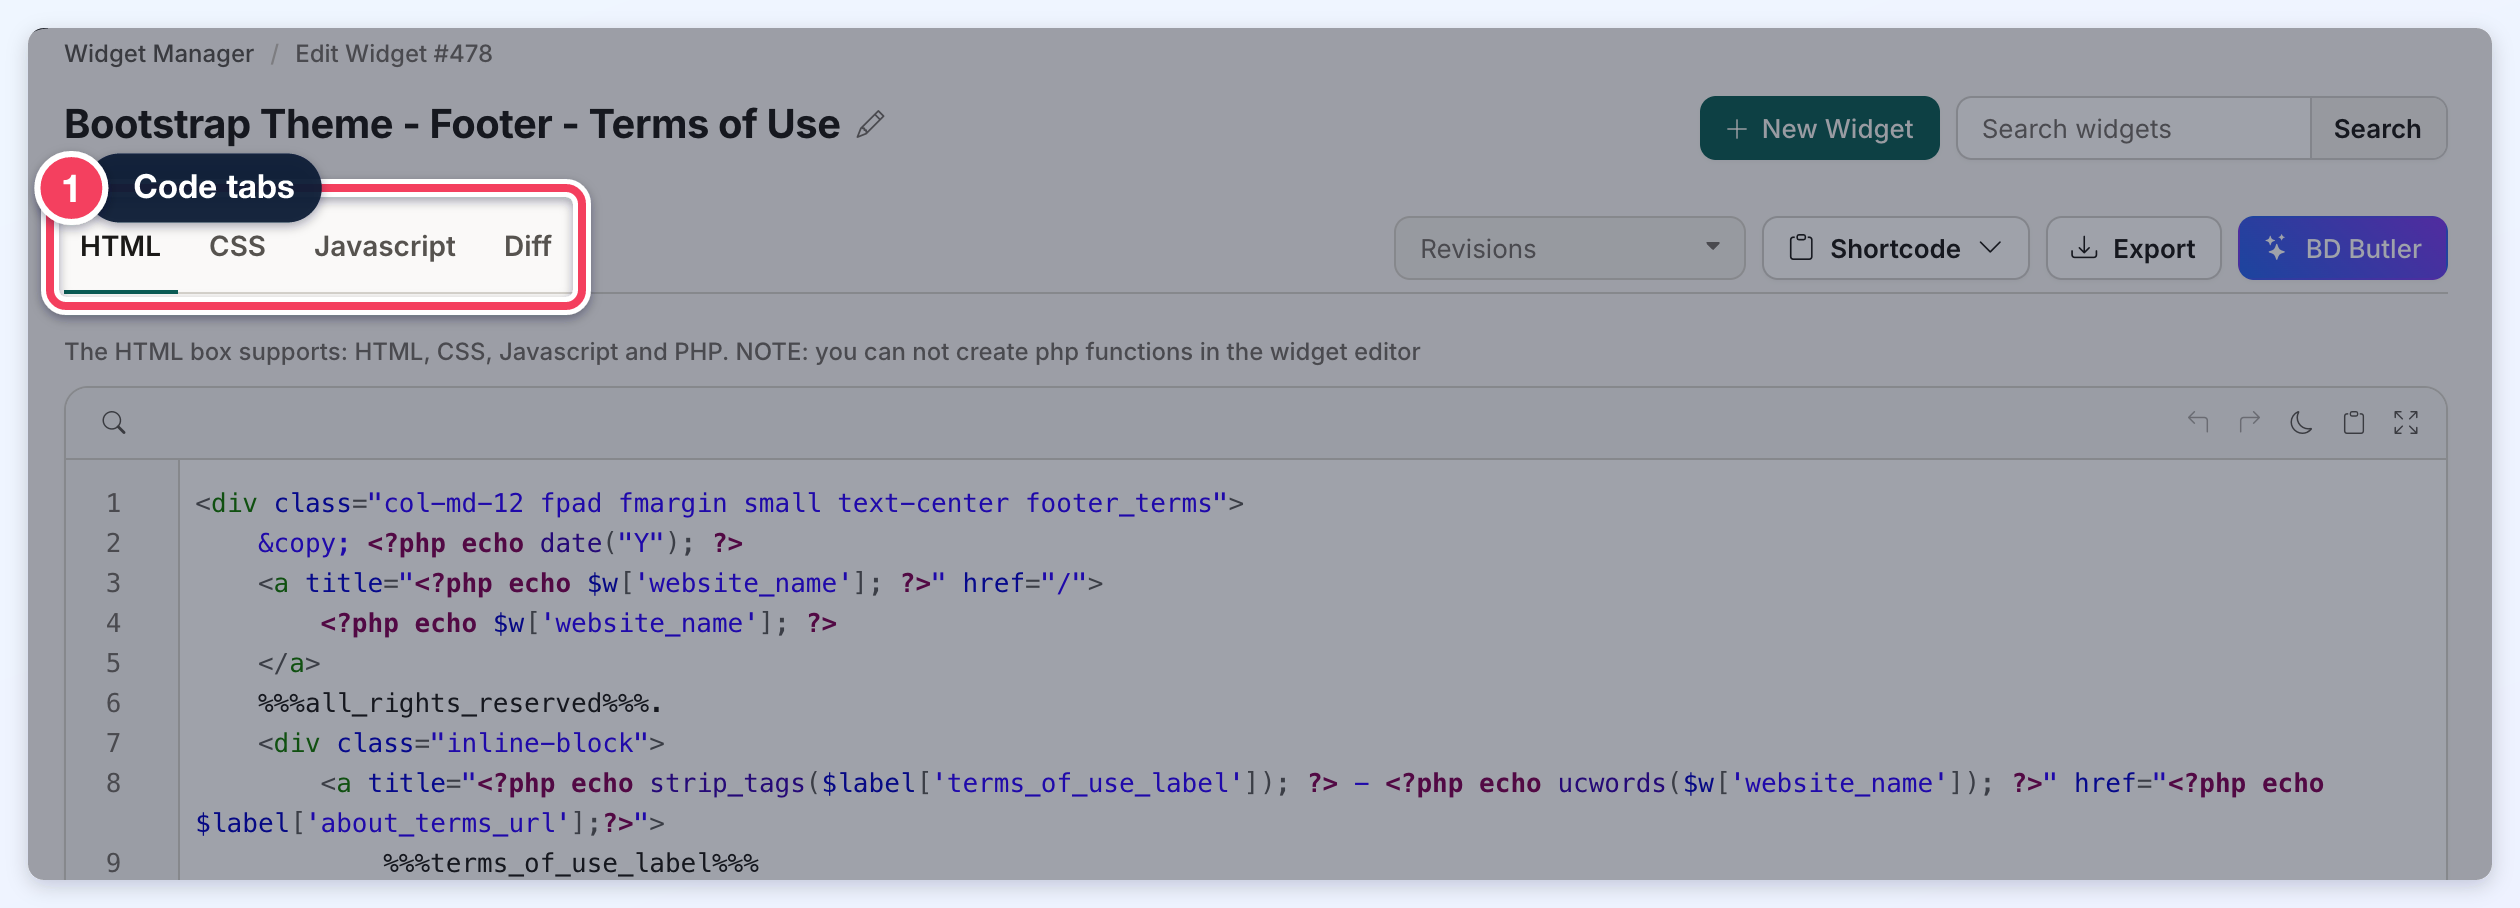
Task: Click the Export button
Action: [x=2133, y=248]
